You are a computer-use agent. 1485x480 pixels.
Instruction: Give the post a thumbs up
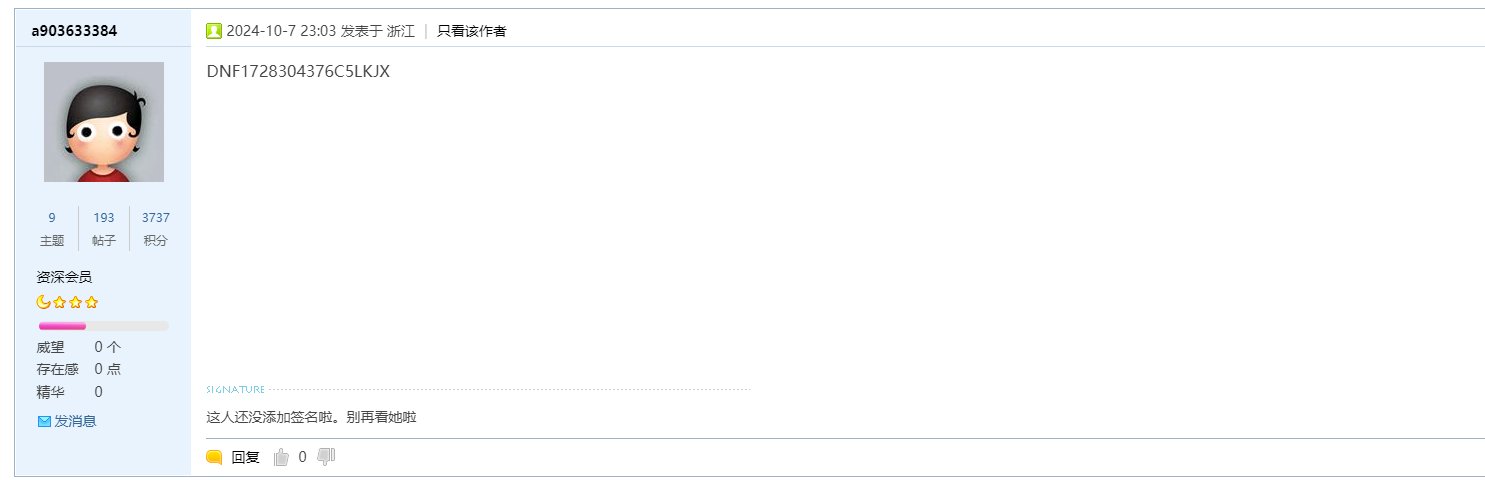(281, 457)
